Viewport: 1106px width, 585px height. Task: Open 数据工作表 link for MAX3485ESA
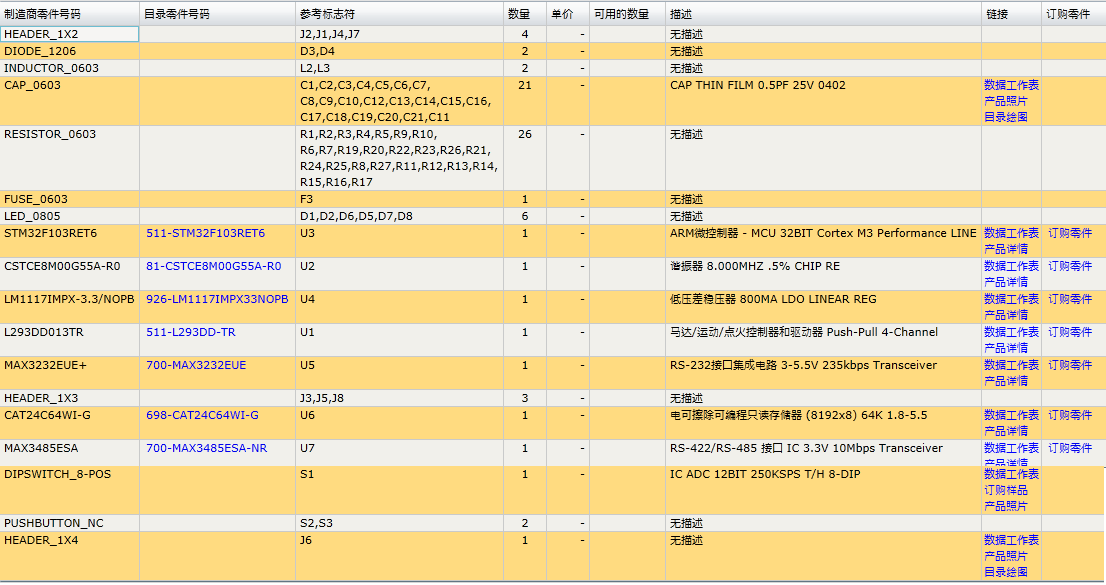[x=1011, y=449]
